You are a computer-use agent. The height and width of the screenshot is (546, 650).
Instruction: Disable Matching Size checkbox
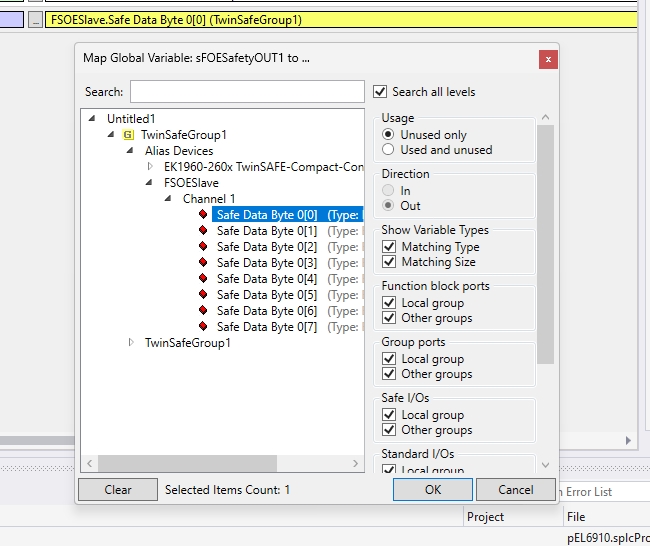[389, 262]
